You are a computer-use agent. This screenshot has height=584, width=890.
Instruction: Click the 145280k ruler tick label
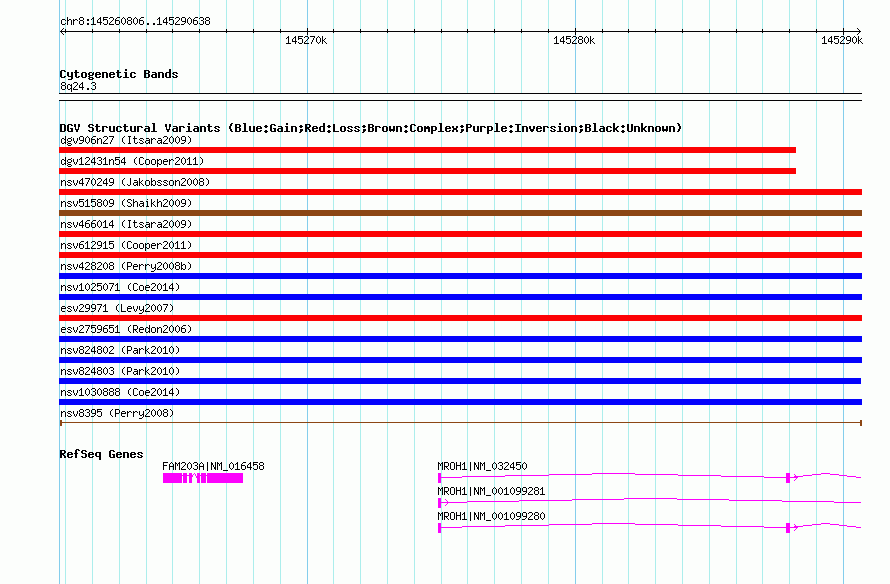pyautogui.click(x=574, y=40)
